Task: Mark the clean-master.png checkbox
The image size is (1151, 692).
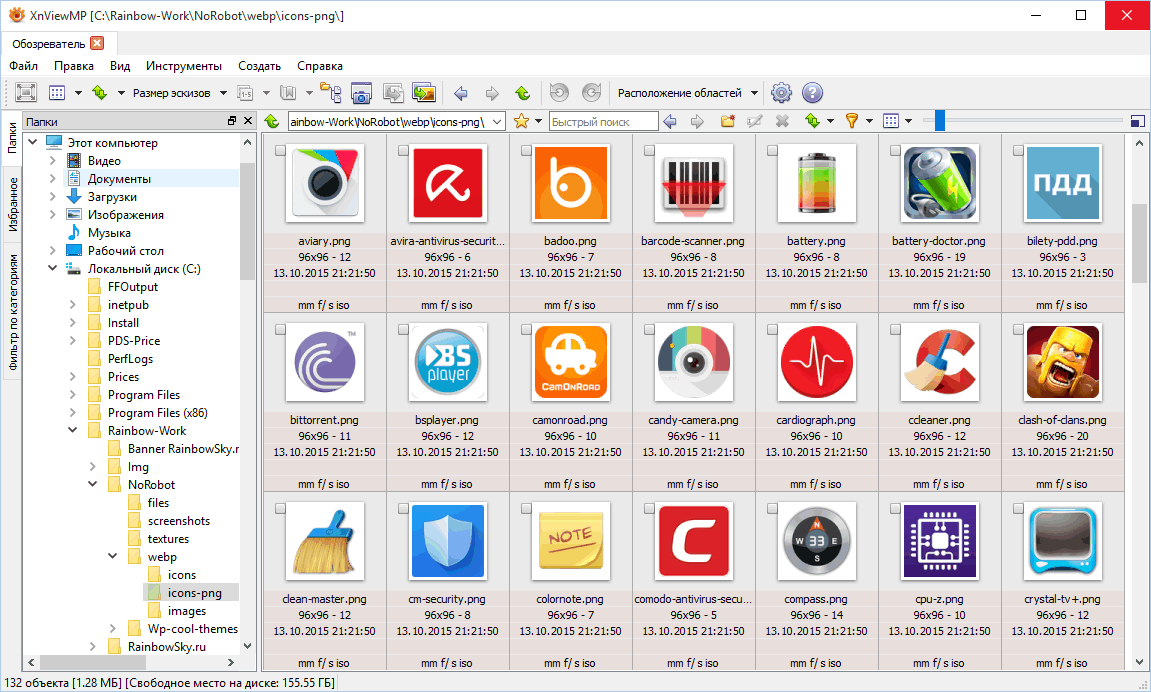Action: point(280,509)
